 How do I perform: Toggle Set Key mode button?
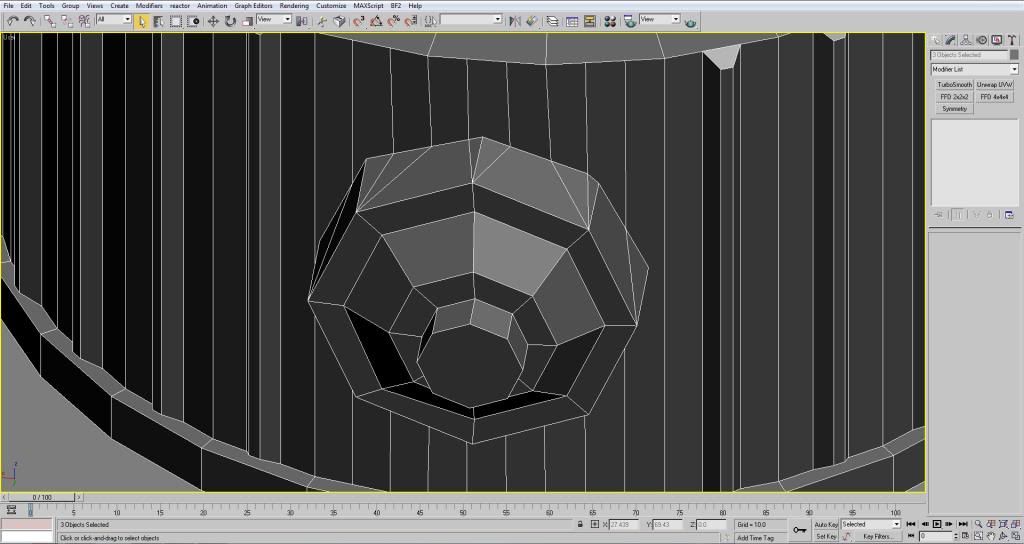[x=826, y=536]
